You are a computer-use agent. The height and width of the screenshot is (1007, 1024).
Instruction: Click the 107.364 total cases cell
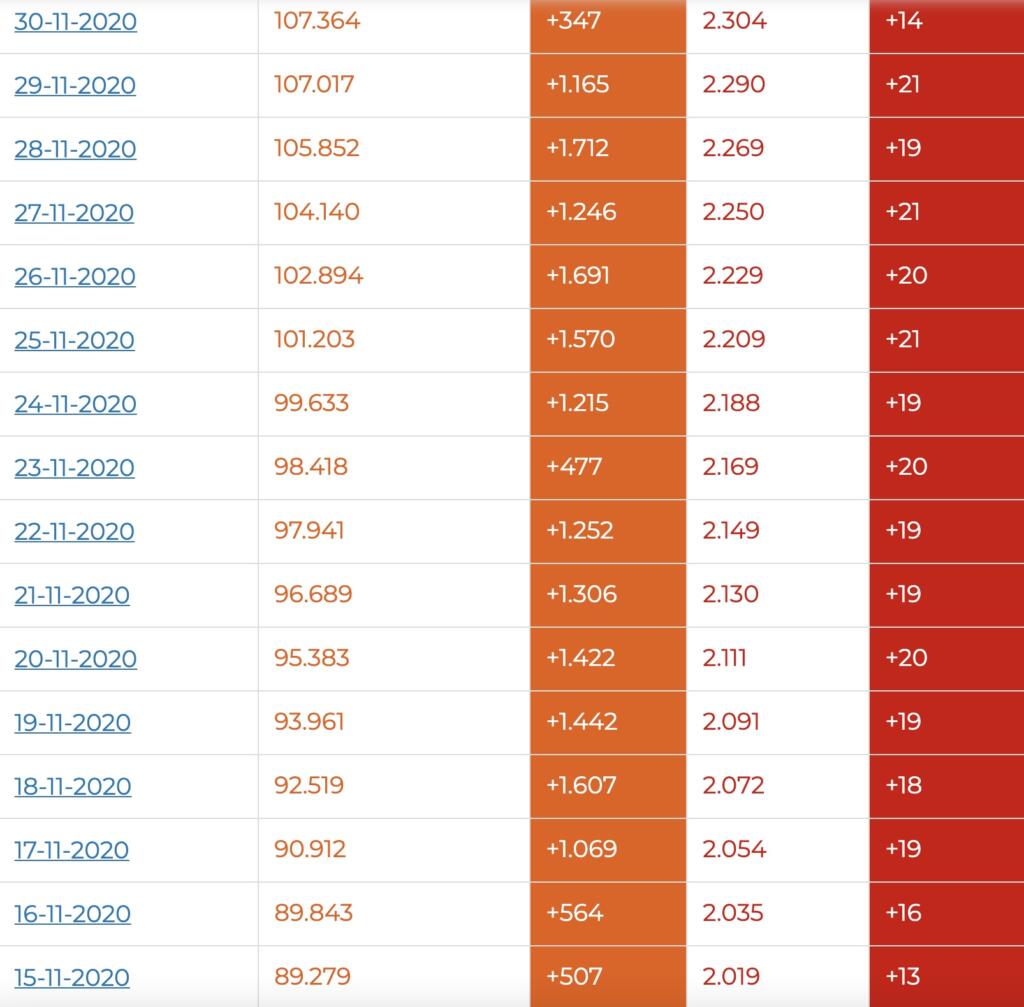tap(317, 21)
